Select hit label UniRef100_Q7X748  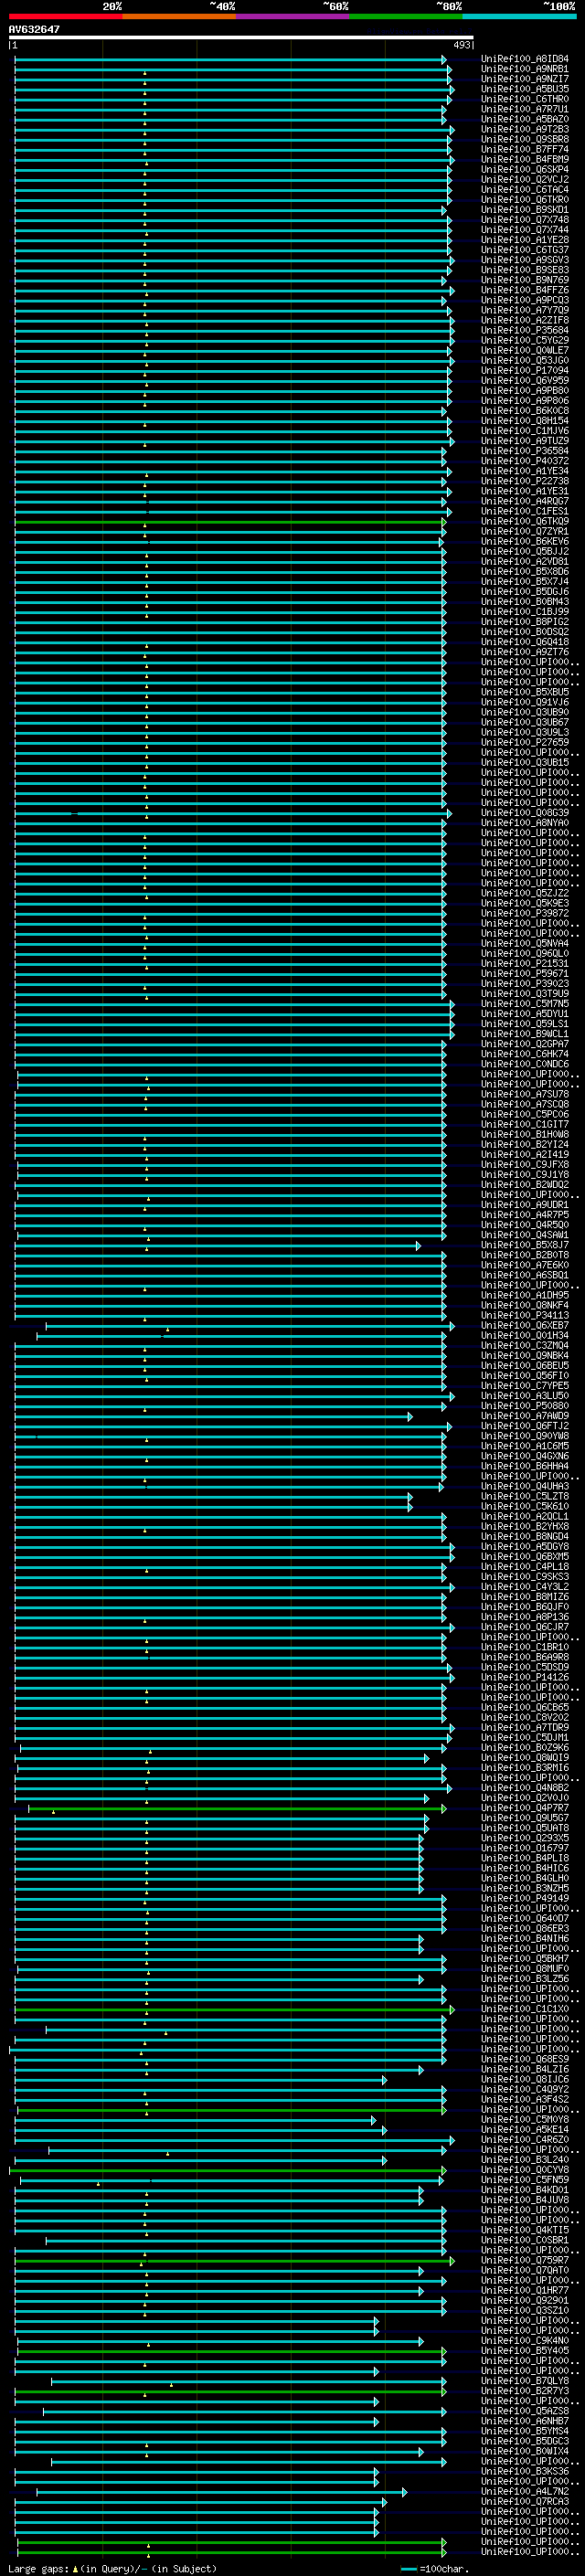click(x=524, y=219)
